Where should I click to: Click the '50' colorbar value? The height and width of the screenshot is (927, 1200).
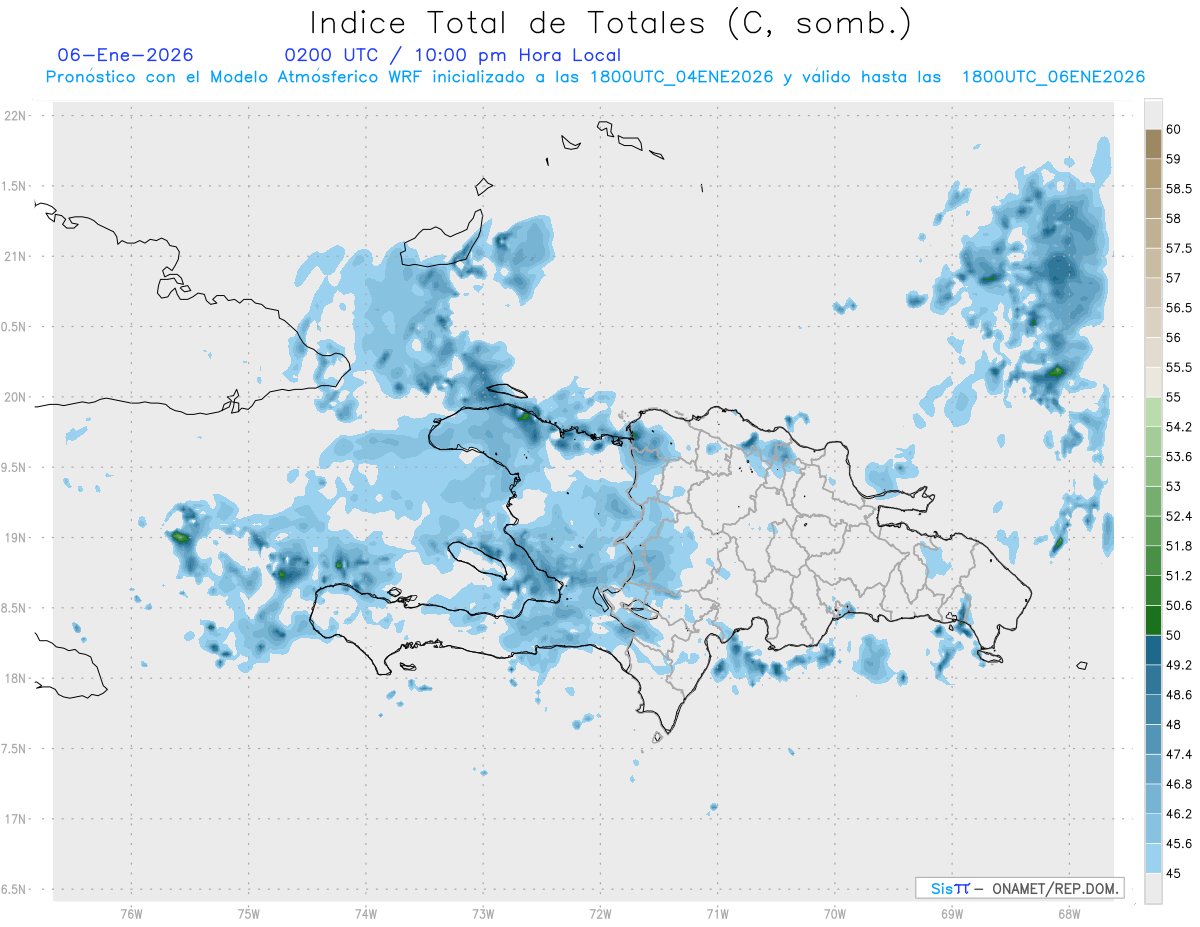tap(1173, 635)
